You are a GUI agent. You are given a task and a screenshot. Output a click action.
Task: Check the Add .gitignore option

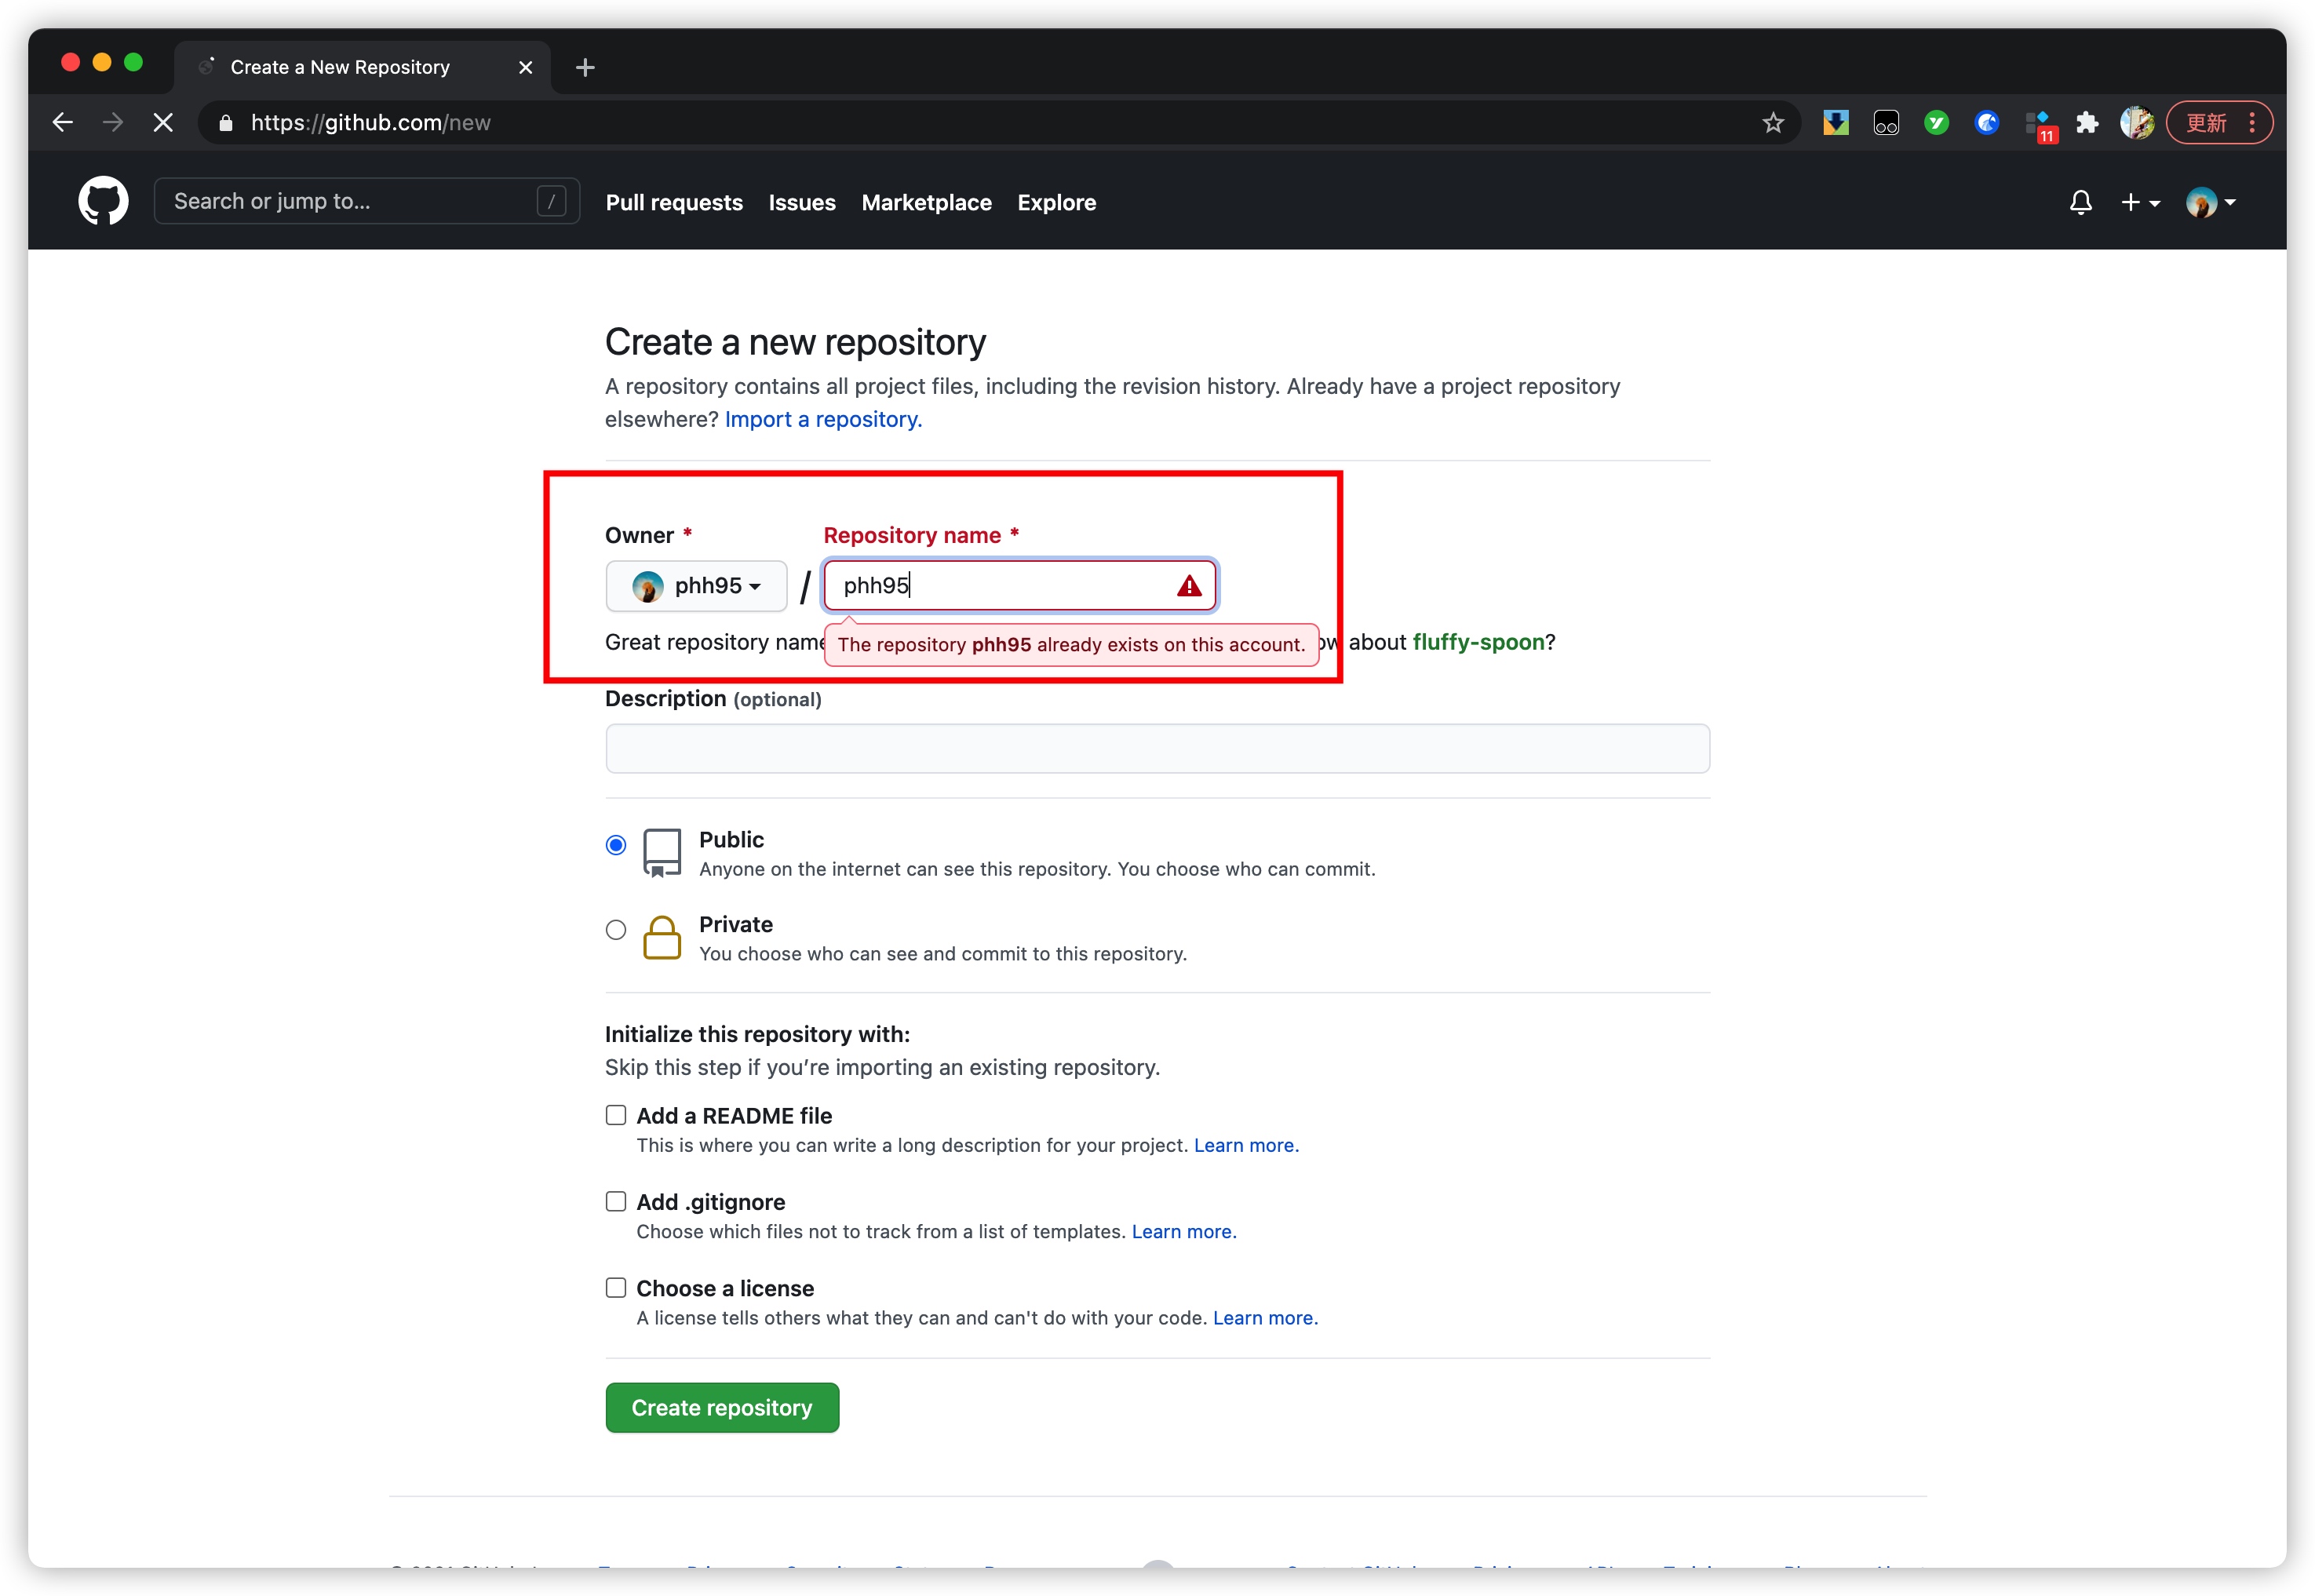pos(616,1201)
